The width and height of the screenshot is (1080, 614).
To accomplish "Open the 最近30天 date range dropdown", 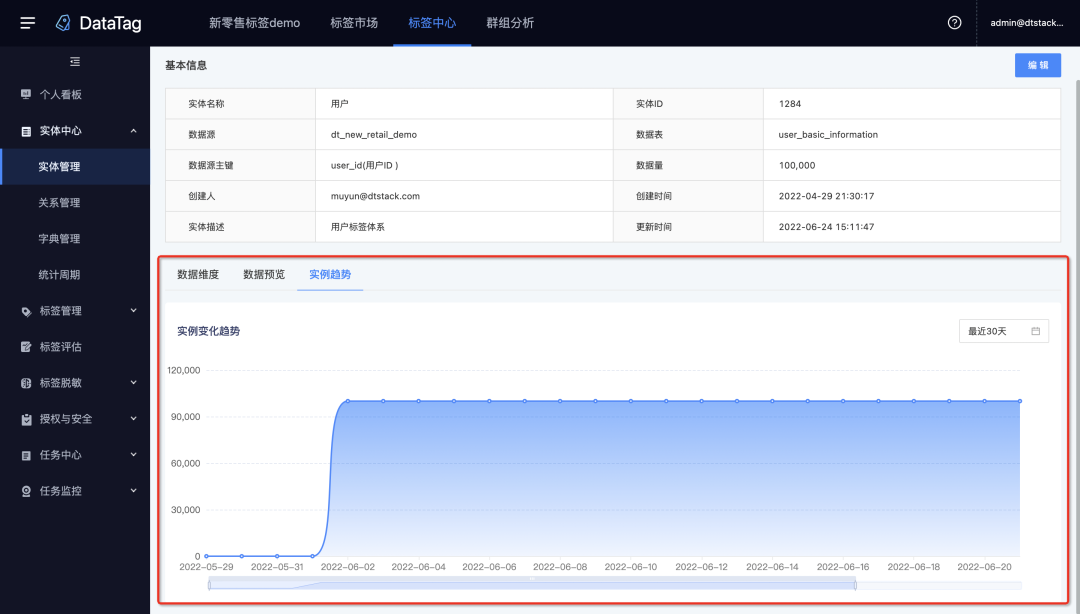I will pyautogui.click(x=1002, y=331).
